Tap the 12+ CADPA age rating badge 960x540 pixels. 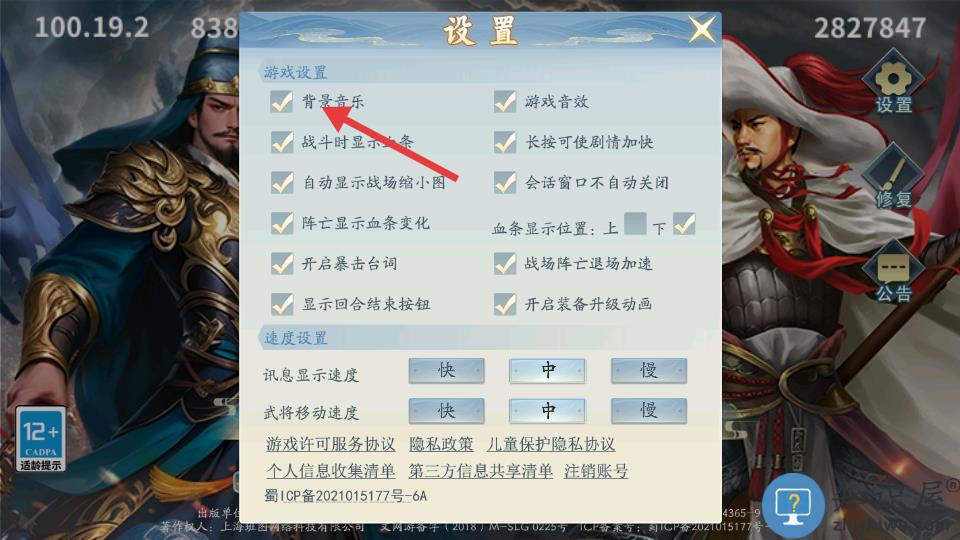[40, 439]
